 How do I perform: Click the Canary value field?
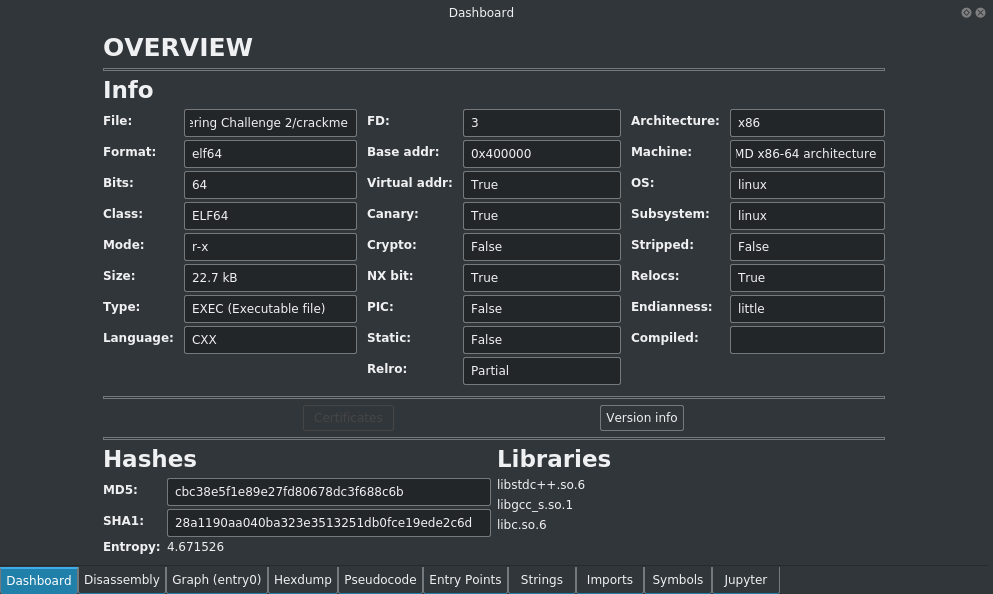(541, 216)
